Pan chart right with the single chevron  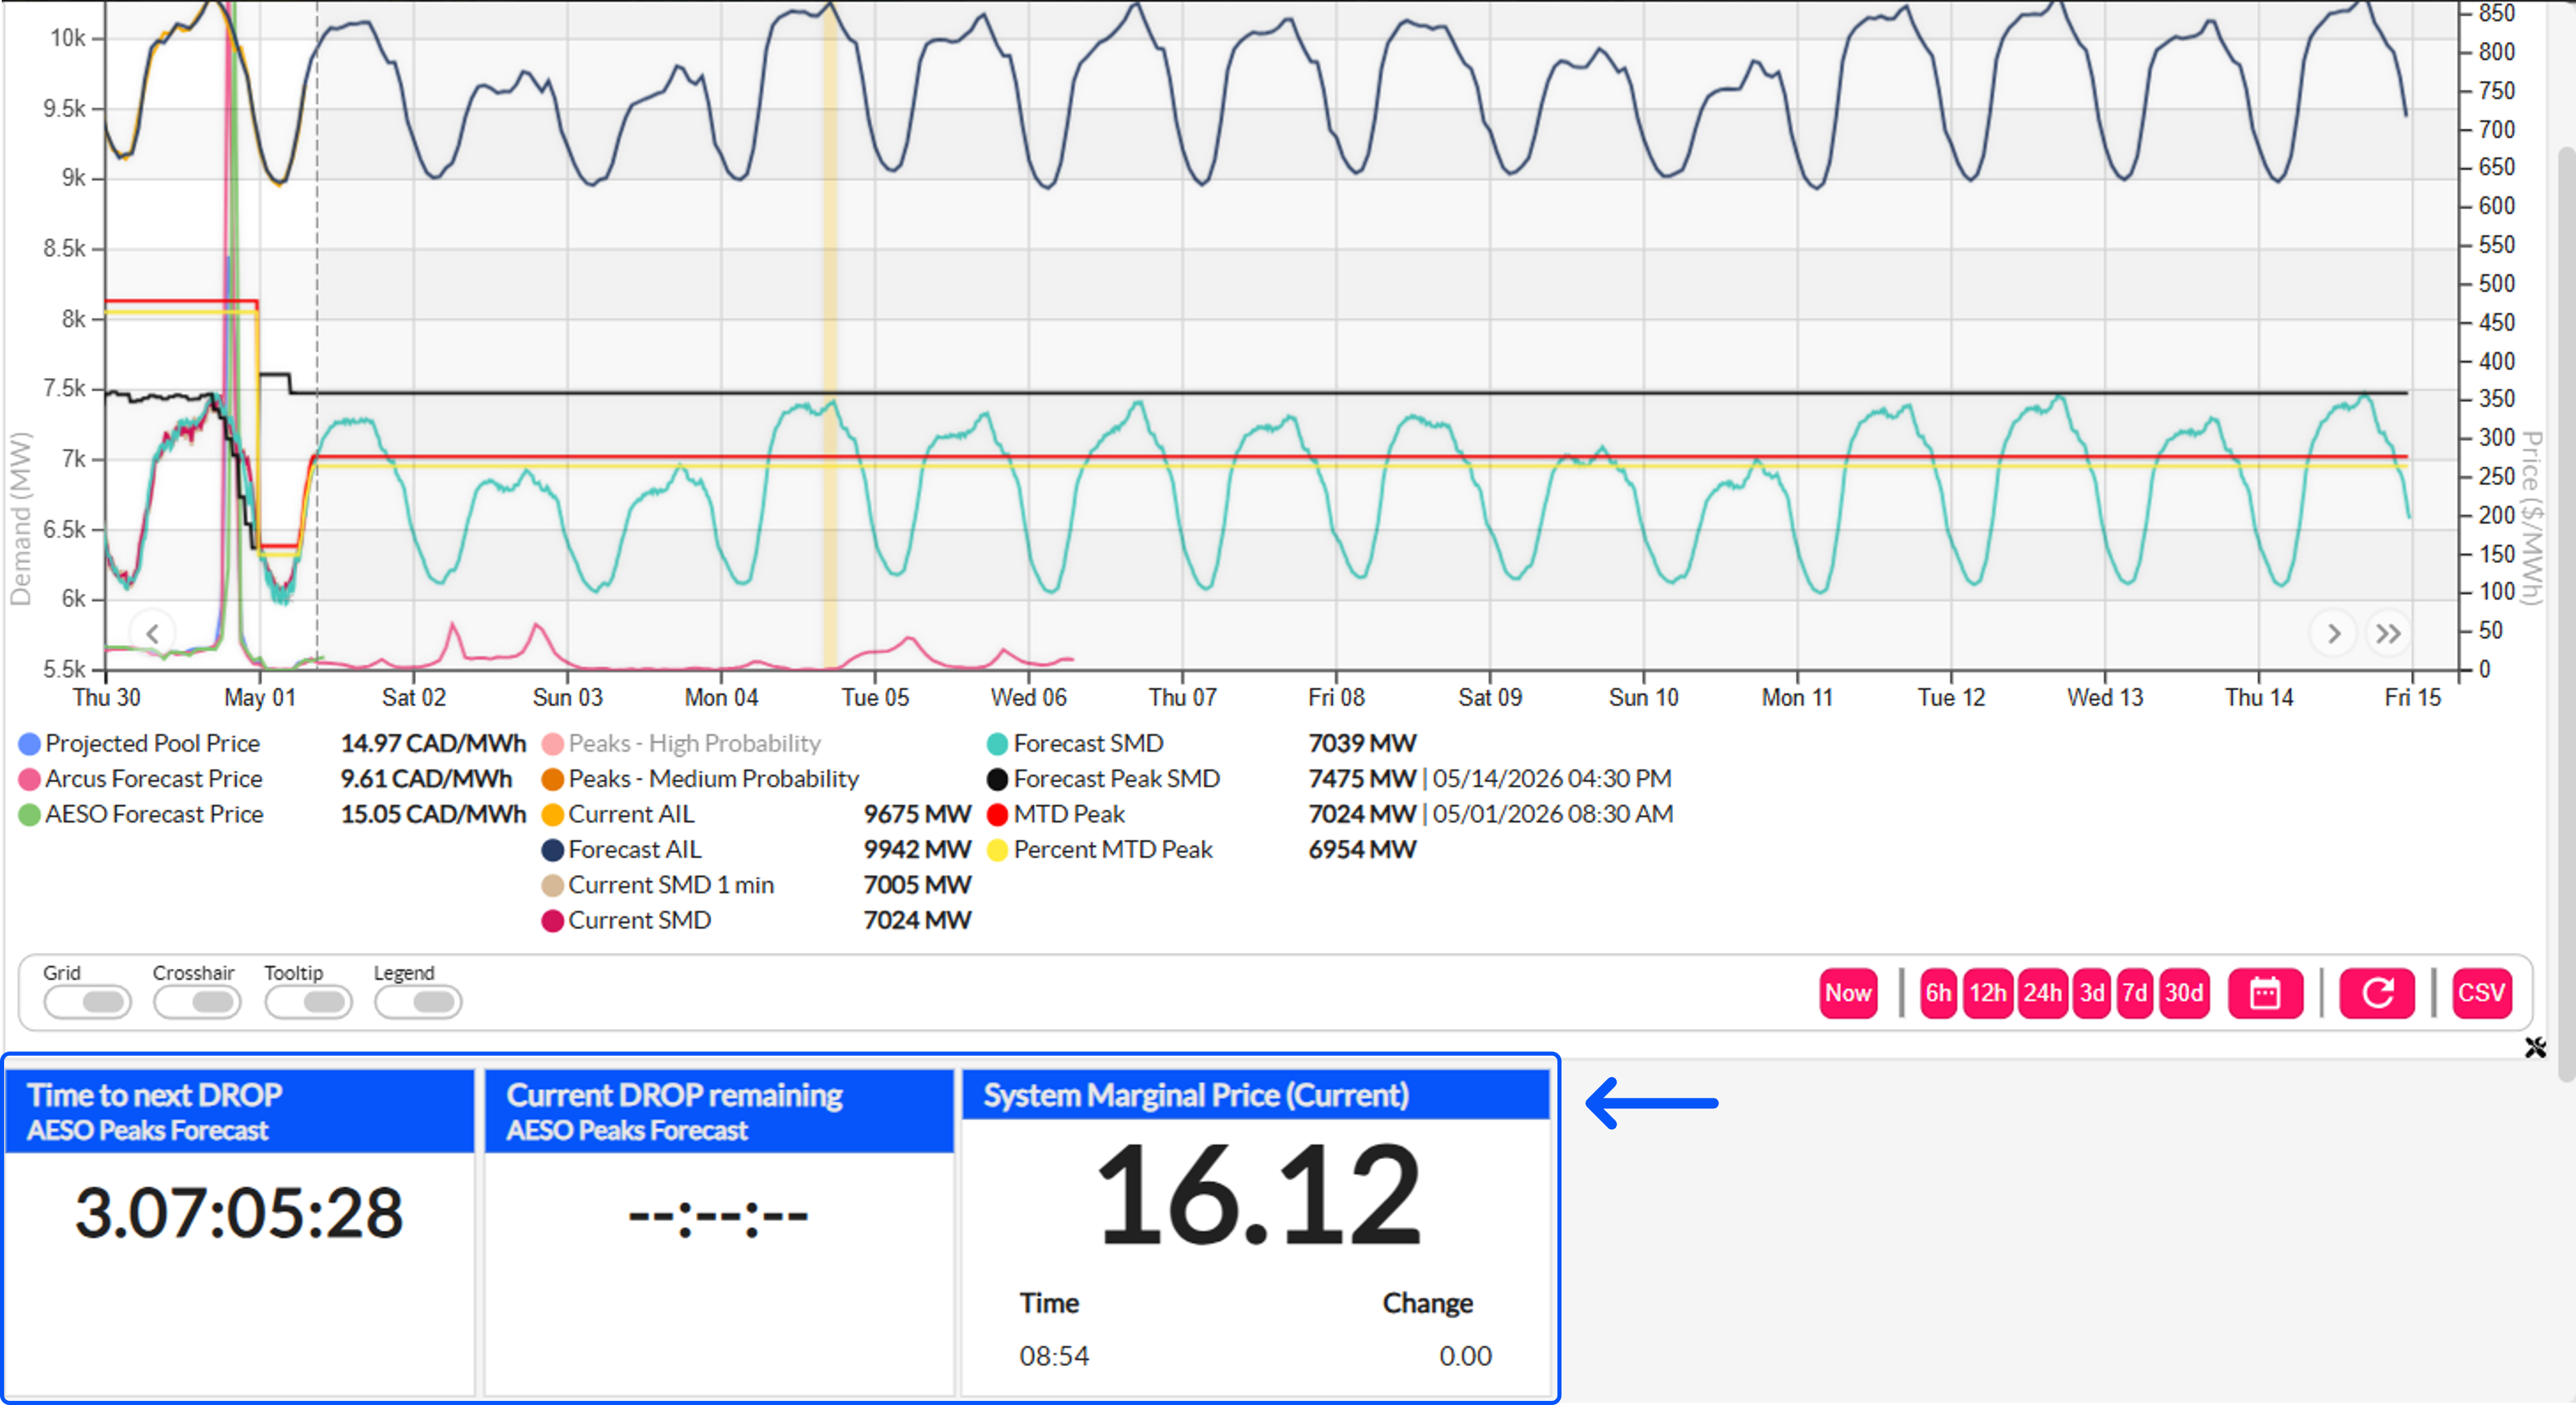(2333, 633)
